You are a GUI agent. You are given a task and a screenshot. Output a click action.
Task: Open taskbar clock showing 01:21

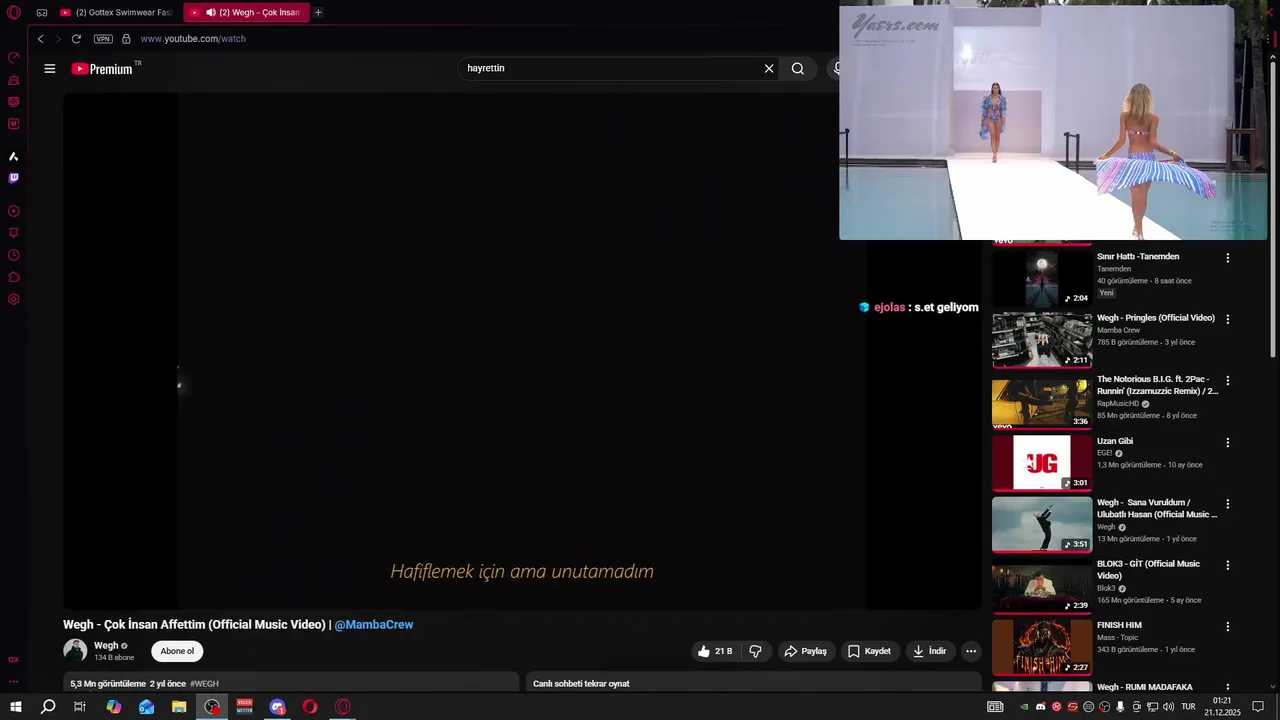point(1222,707)
